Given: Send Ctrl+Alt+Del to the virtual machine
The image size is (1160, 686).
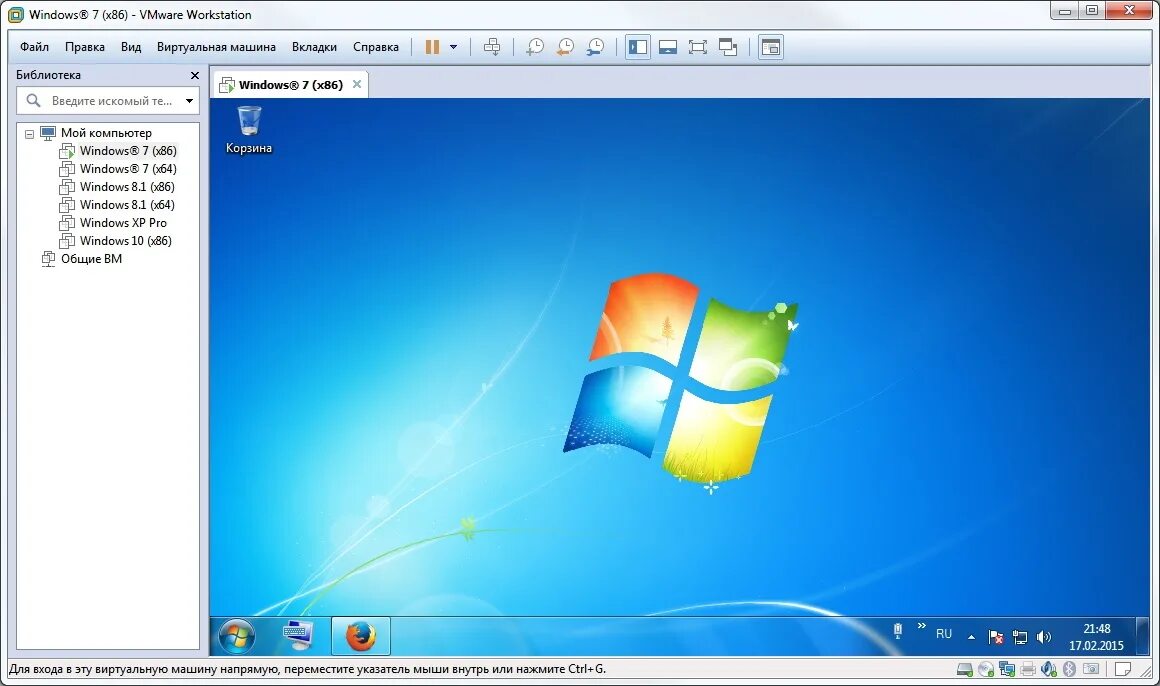Looking at the screenshot, I should (x=492, y=47).
